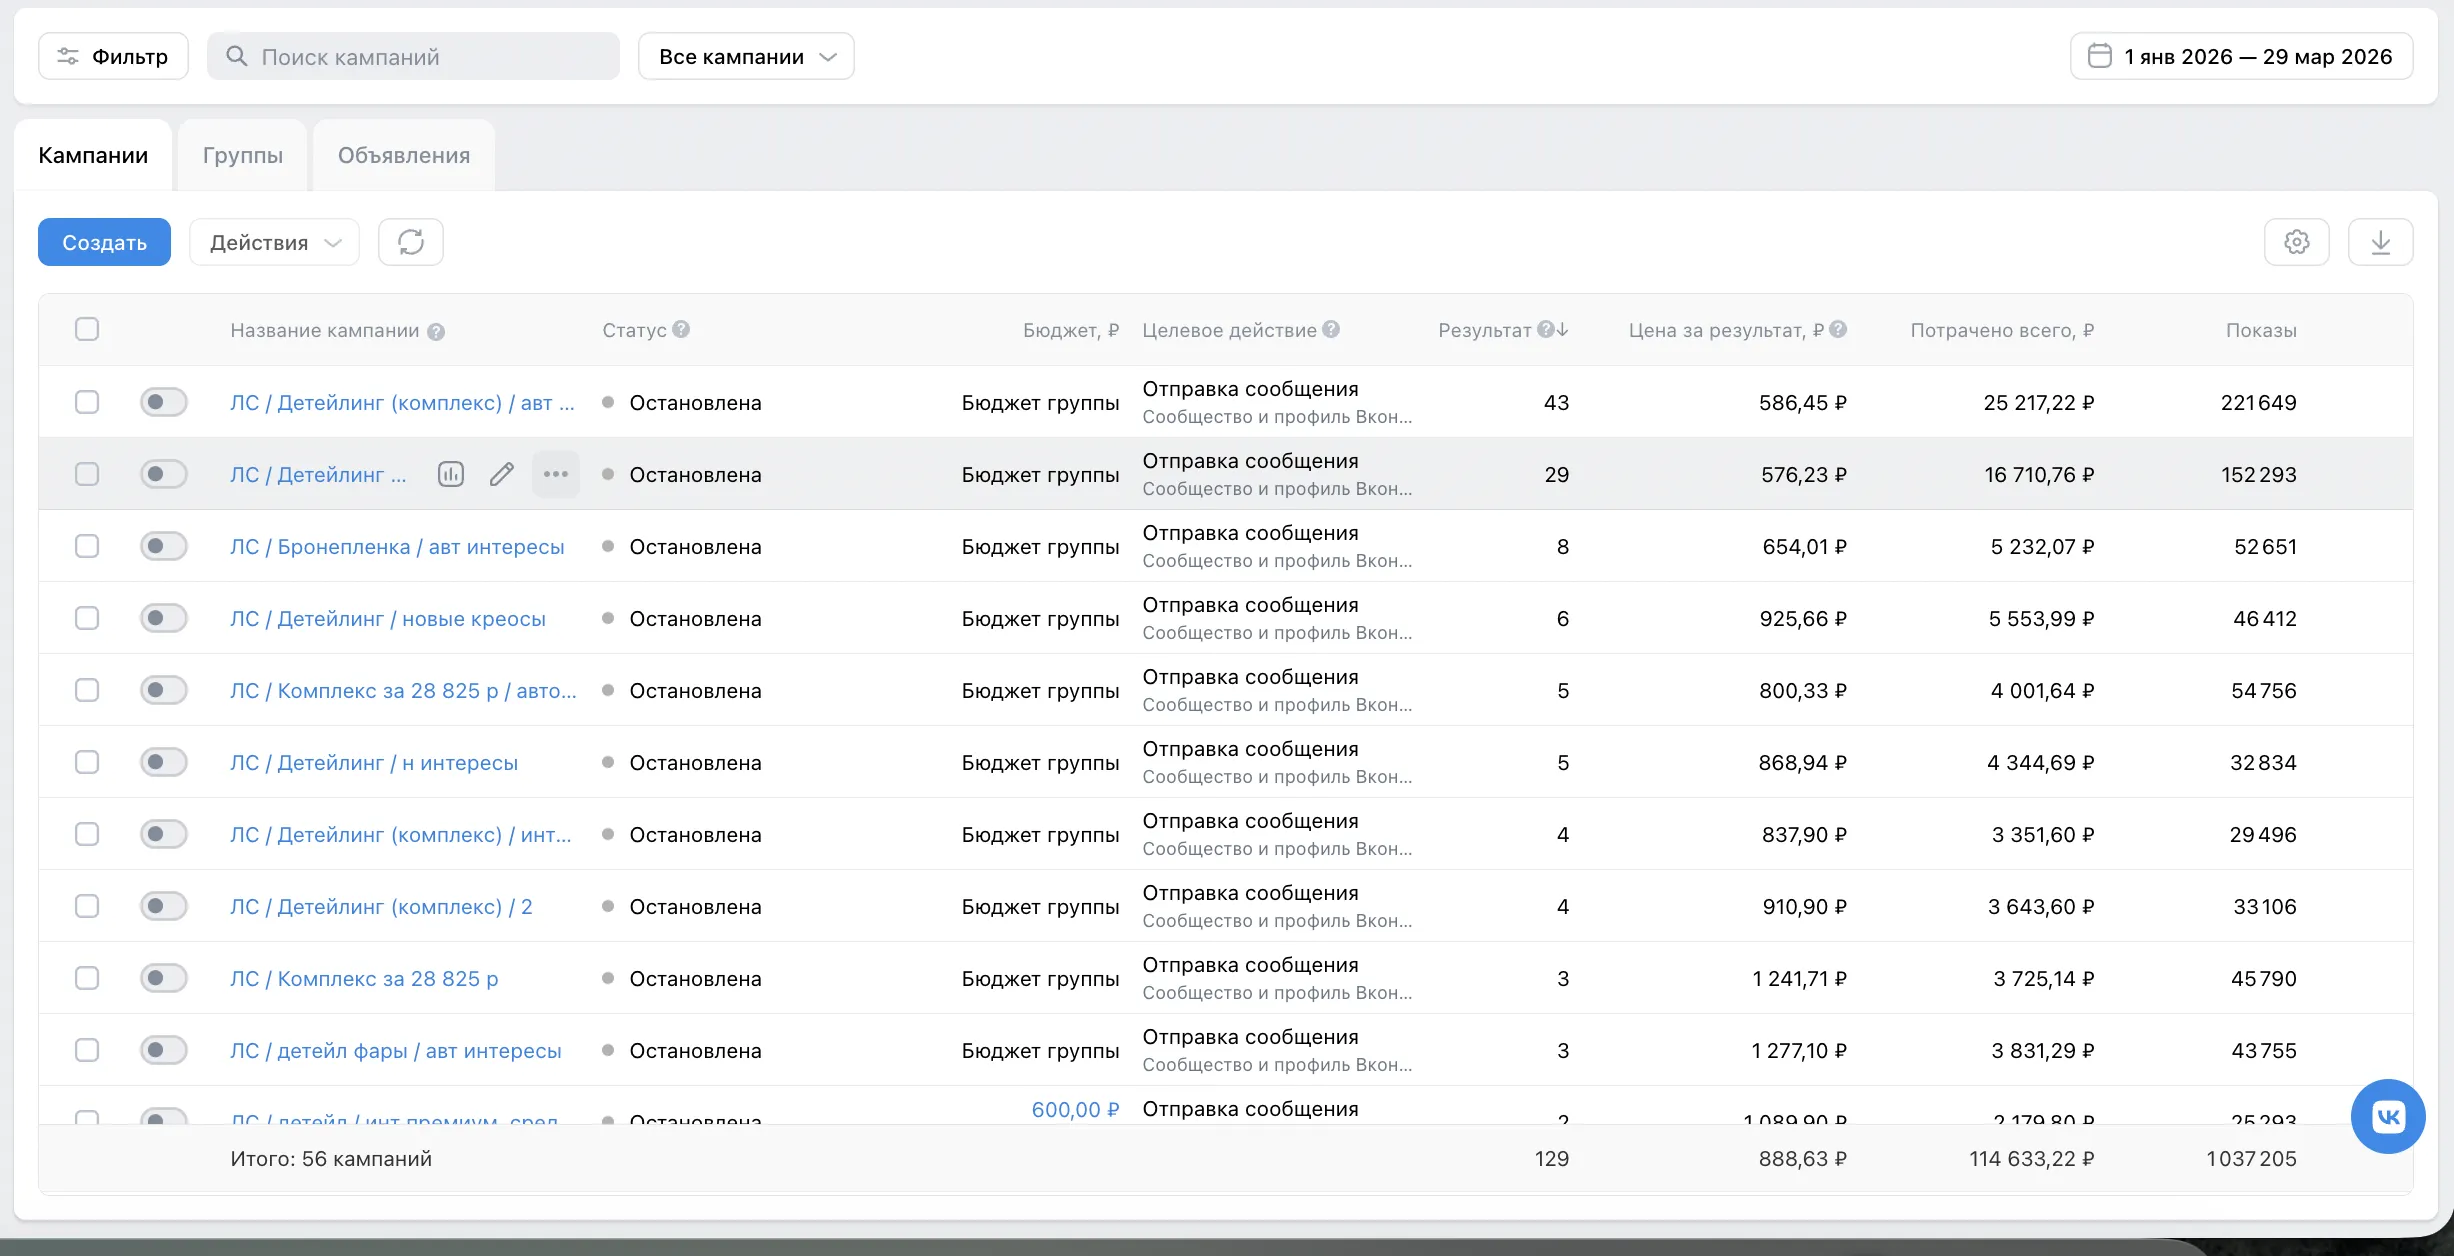
Task: Click the Создать button
Action: 104,242
